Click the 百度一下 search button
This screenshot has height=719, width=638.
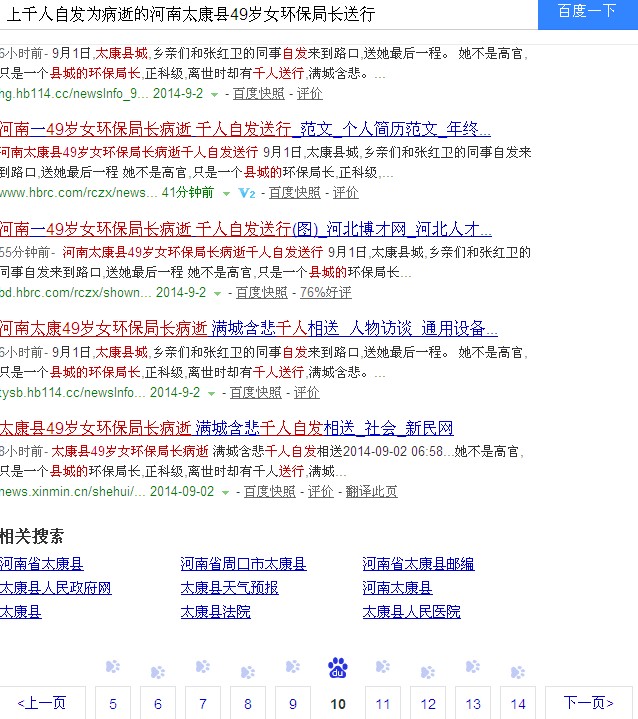coord(588,14)
